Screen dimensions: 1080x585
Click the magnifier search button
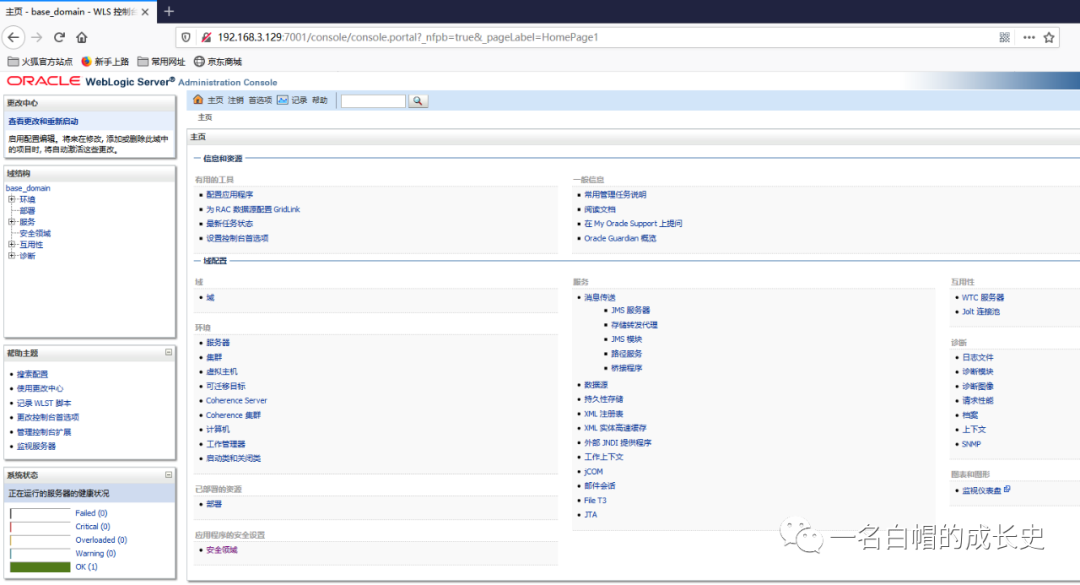[417, 101]
